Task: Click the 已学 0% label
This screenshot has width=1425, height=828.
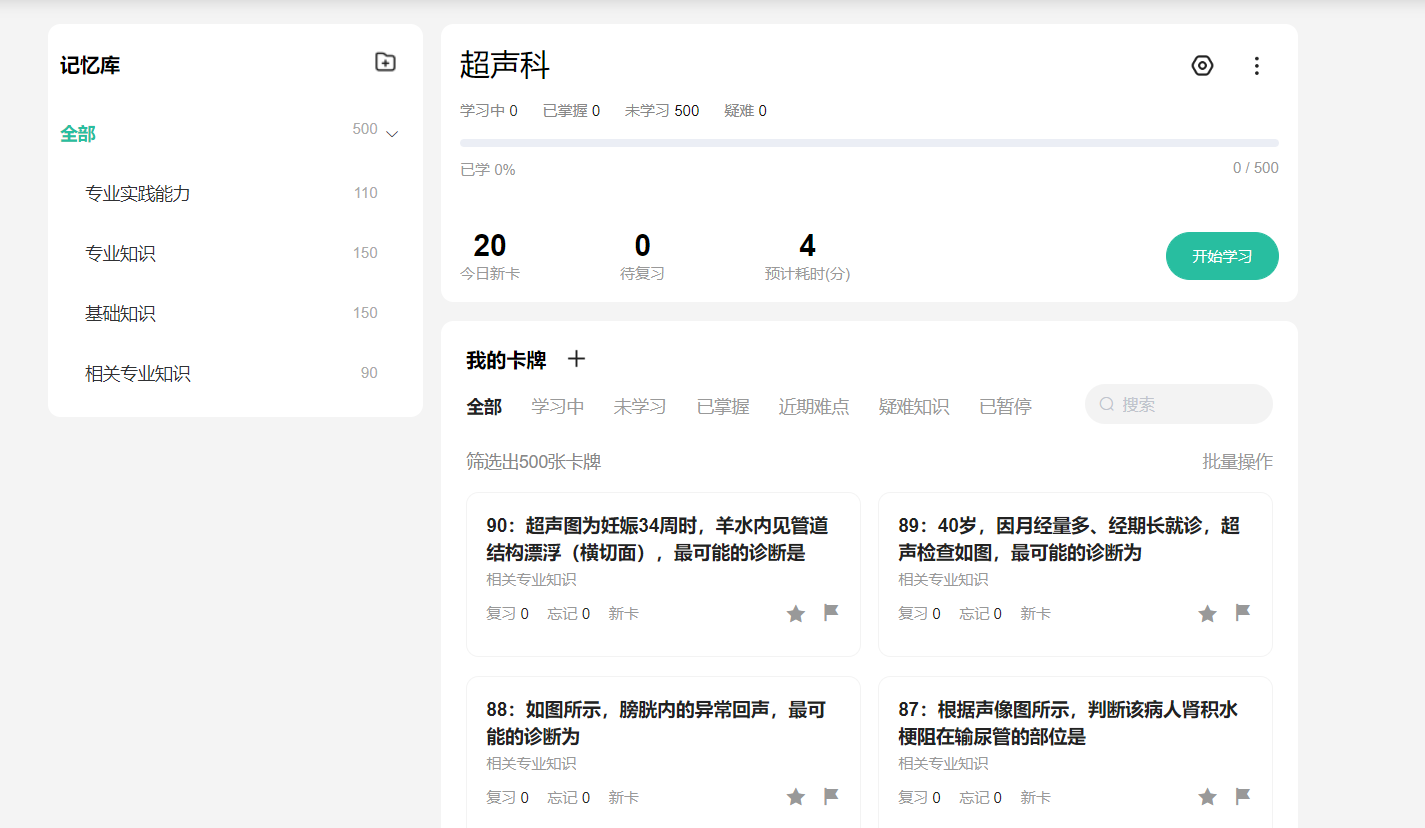Action: coord(488,170)
